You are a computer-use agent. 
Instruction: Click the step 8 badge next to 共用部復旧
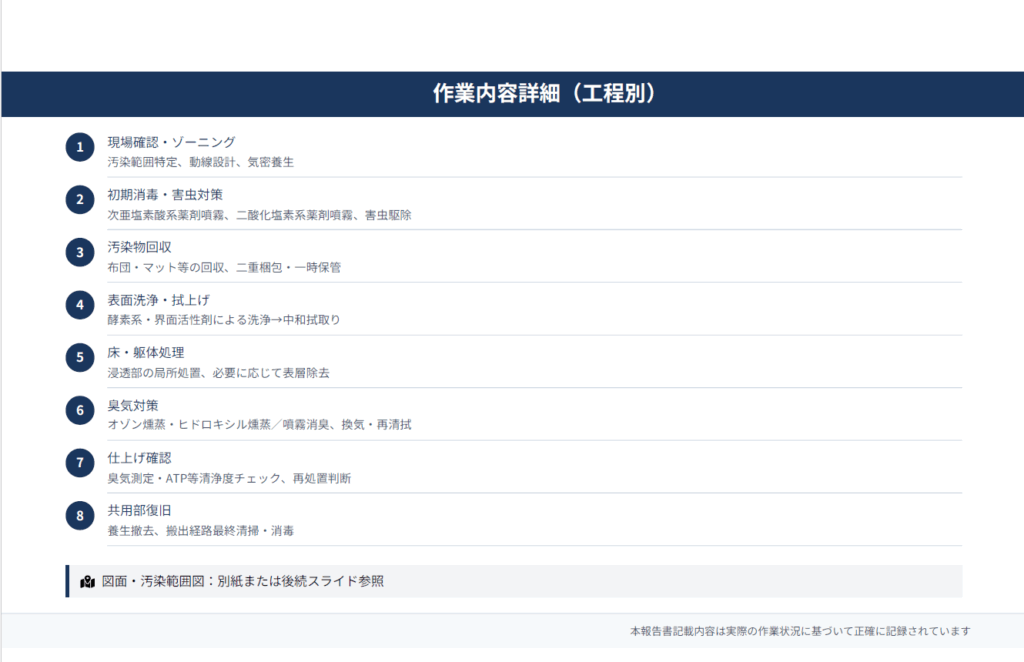pyautogui.click(x=79, y=514)
